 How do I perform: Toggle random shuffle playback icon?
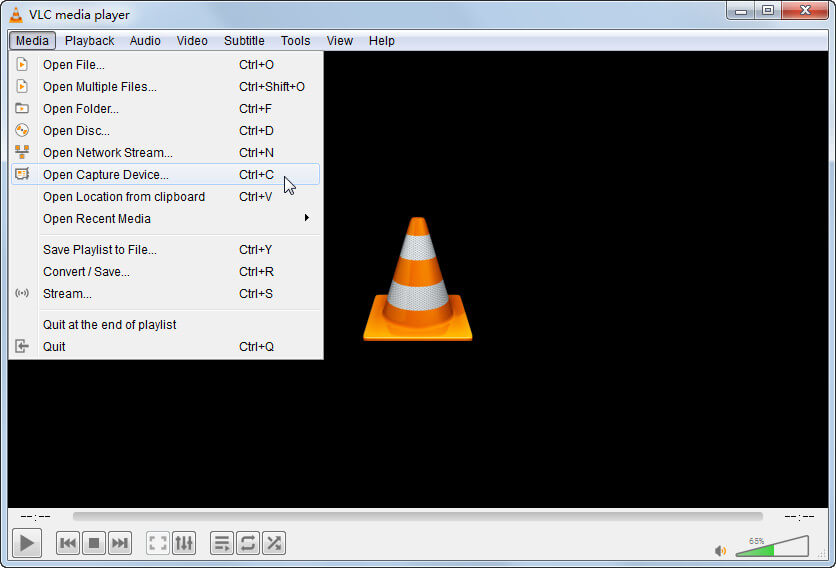click(x=274, y=543)
